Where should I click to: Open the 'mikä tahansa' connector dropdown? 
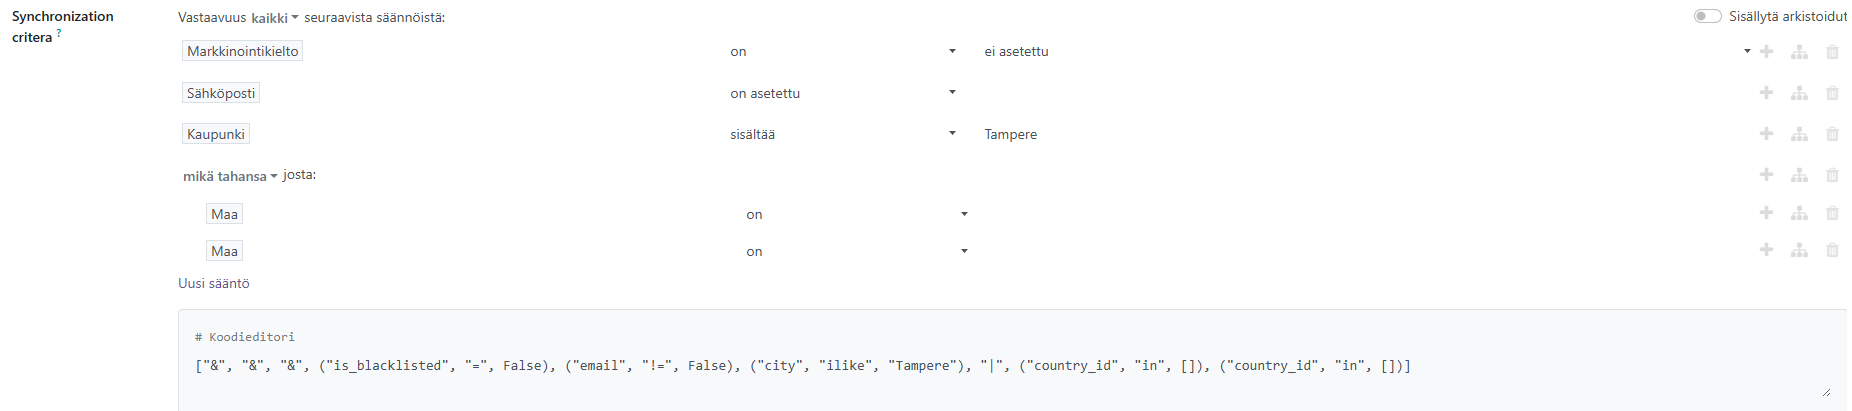click(230, 176)
